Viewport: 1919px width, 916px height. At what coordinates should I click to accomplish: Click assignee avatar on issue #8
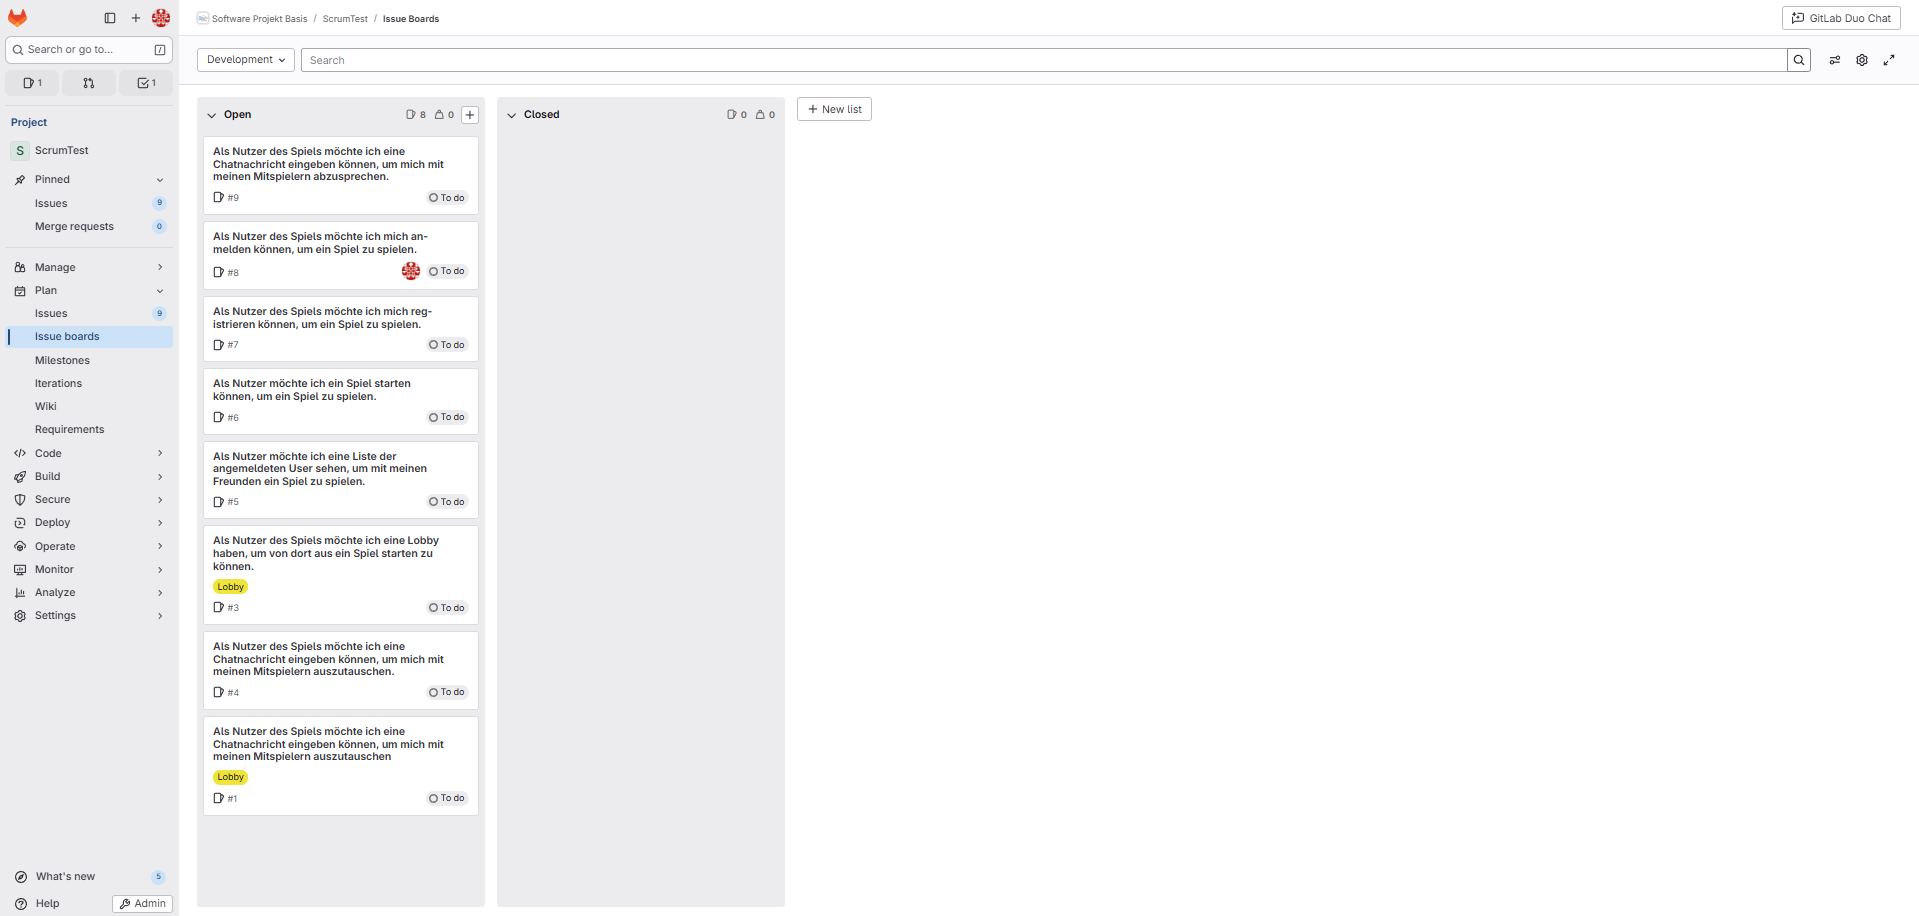(x=410, y=271)
